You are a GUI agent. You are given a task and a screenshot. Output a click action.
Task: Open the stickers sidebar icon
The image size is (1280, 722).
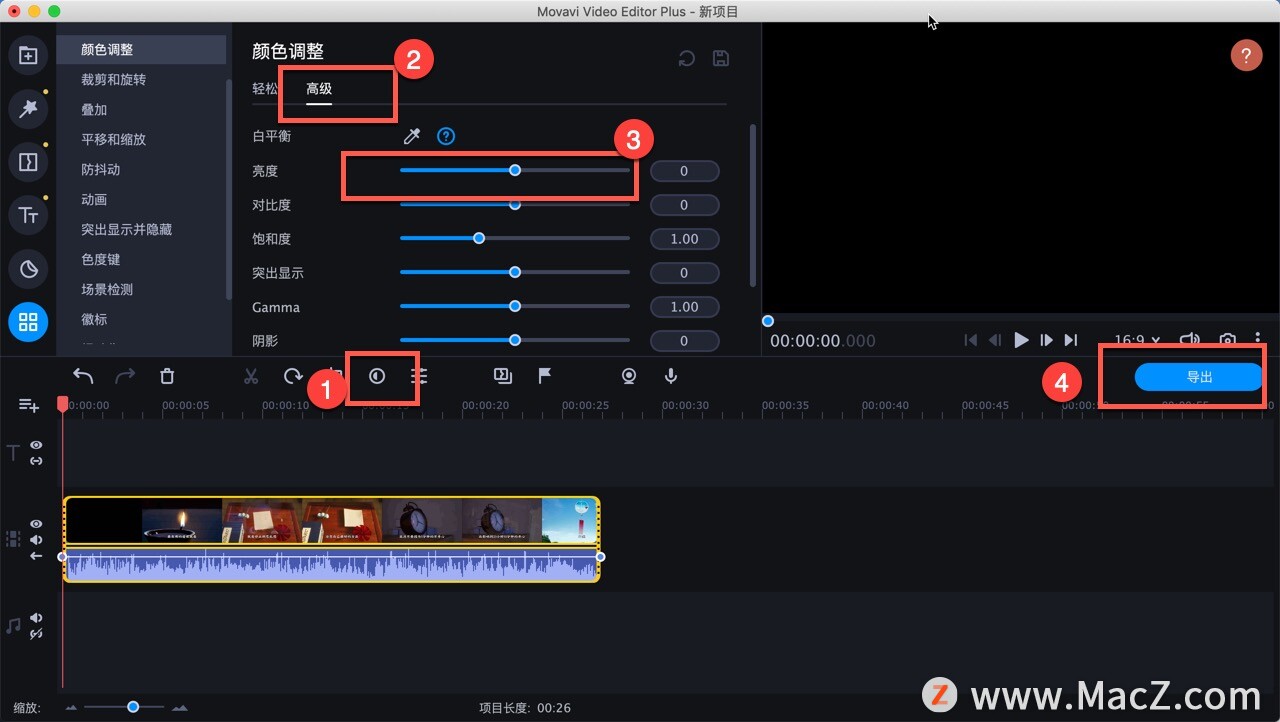click(28, 268)
